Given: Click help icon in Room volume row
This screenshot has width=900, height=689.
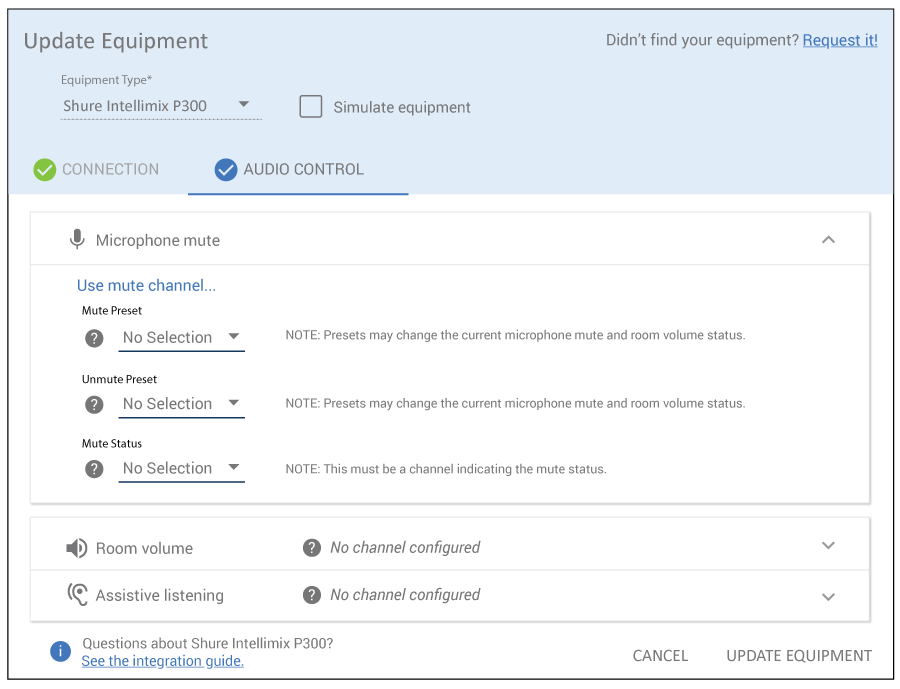Looking at the screenshot, I should 312,547.
